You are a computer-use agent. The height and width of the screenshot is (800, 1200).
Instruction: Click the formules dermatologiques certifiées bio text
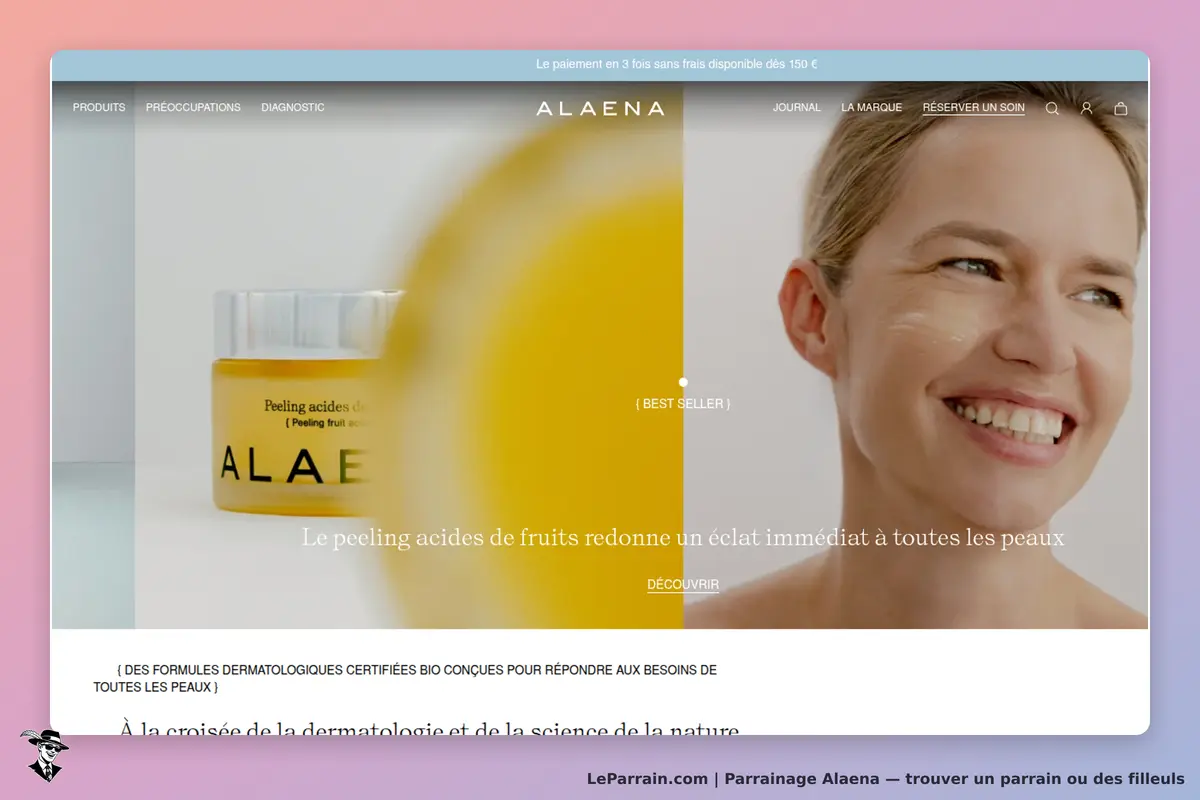point(405,679)
